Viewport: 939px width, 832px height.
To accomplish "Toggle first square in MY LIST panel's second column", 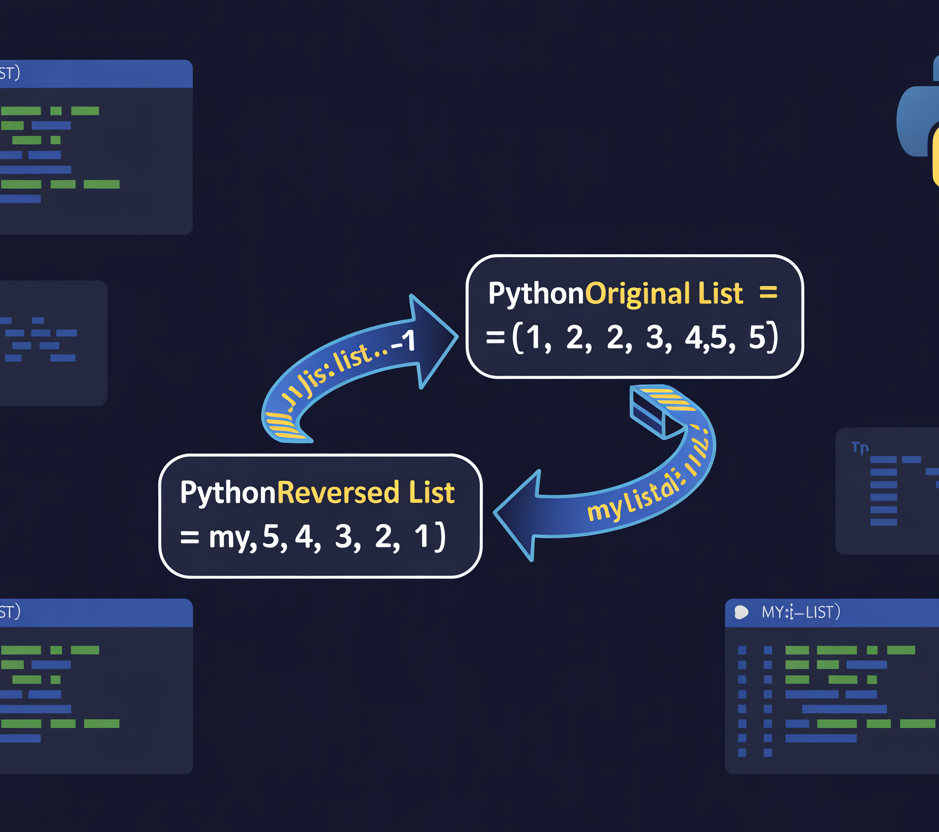I will coord(767,651).
